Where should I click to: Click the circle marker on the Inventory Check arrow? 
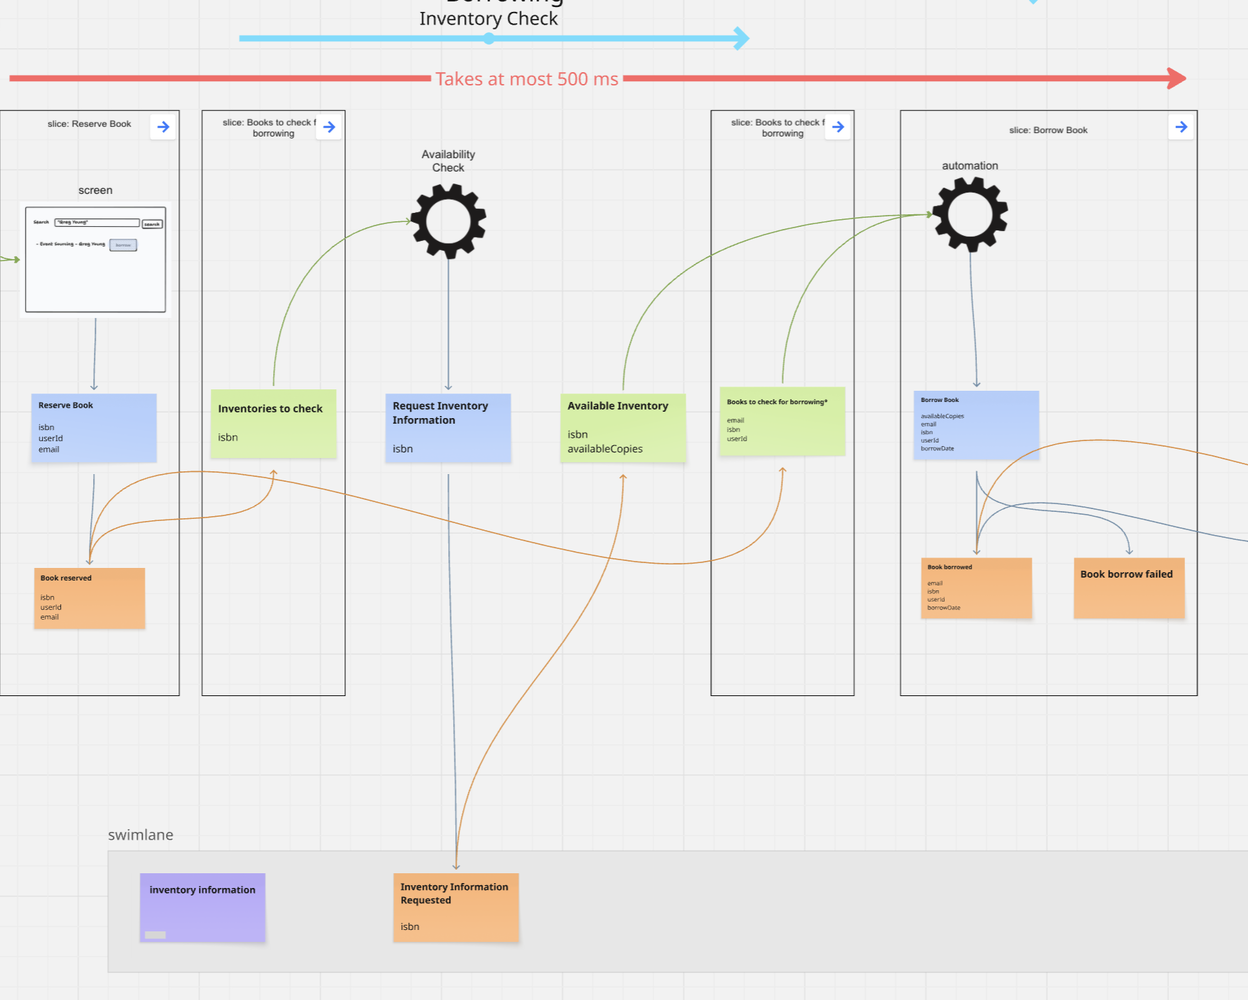[x=488, y=38]
